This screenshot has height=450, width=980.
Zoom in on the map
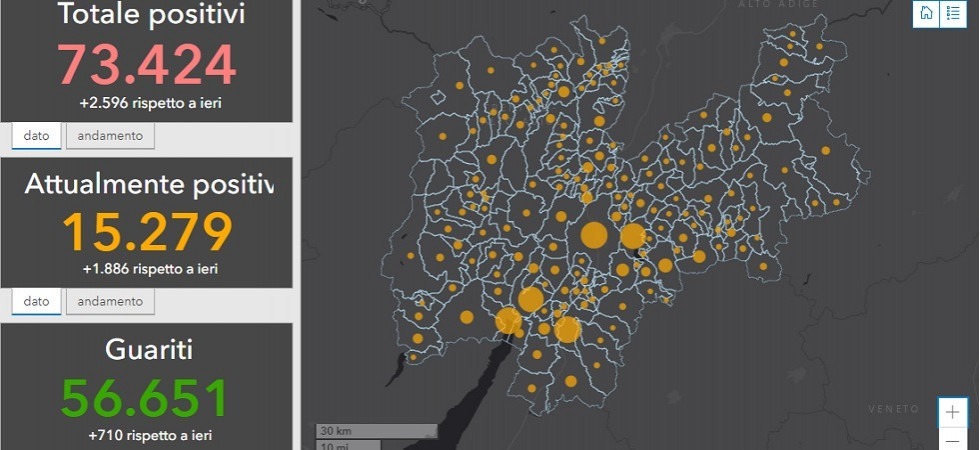point(952,412)
